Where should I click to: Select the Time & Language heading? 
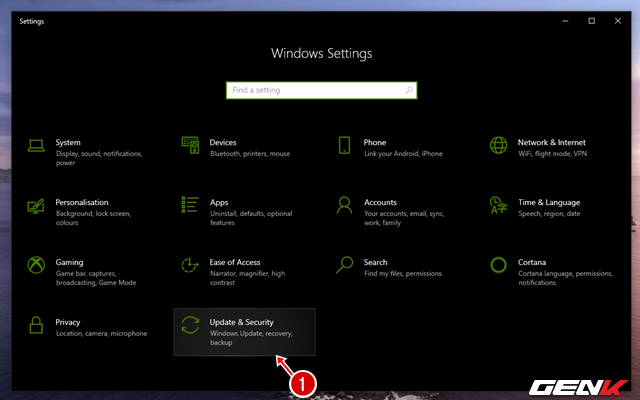549,202
